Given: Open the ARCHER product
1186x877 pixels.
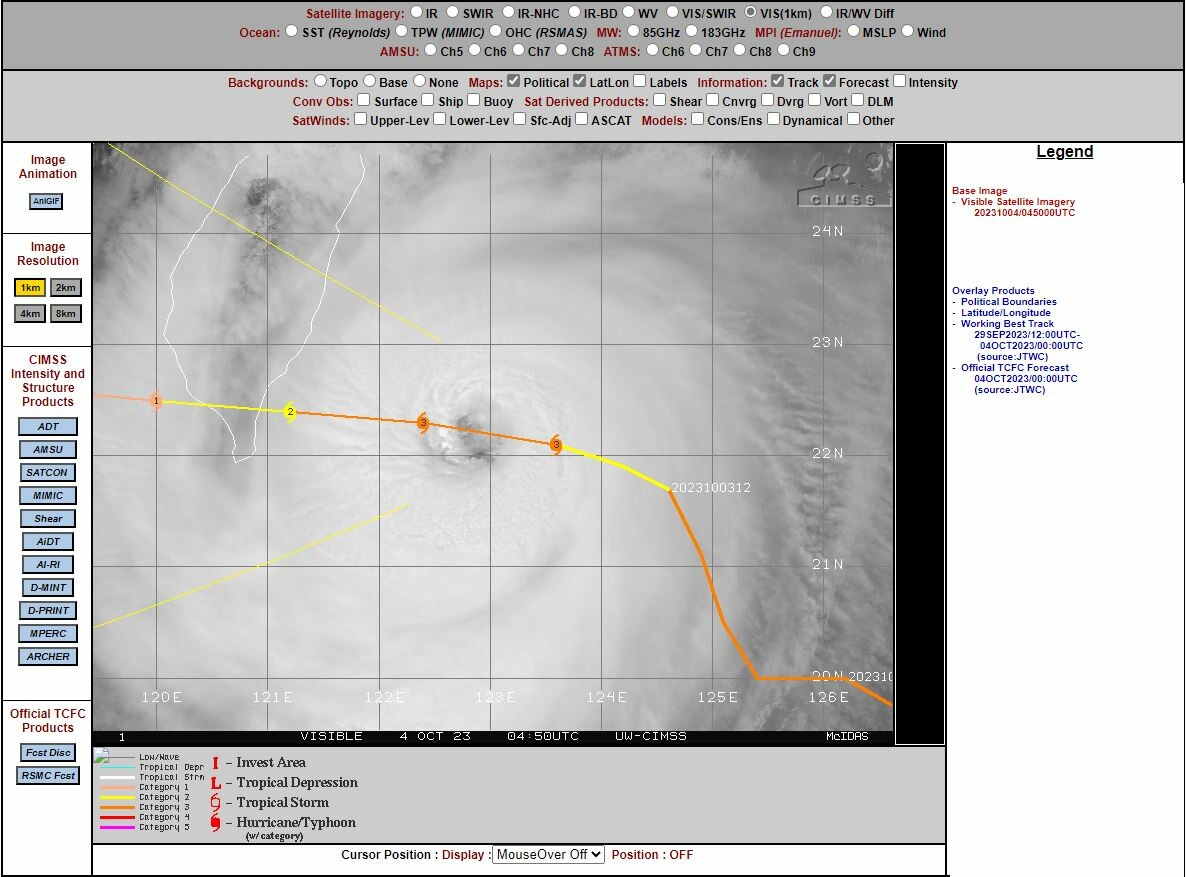Looking at the screenshot, I should pyautogui.click(x=48, y=657).
